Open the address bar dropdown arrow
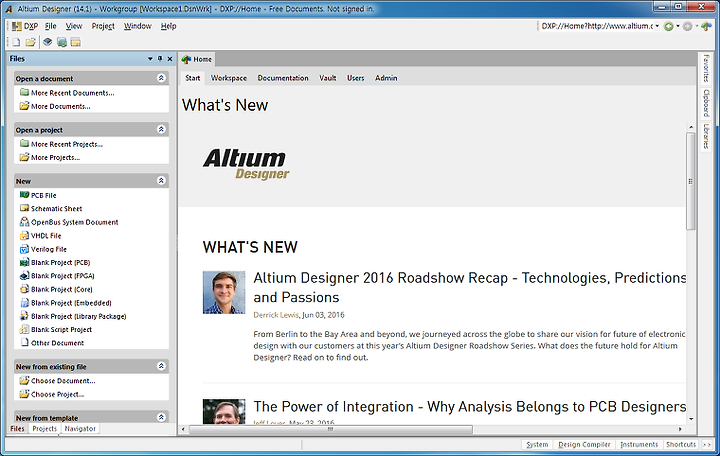 click(x=657, y=26)
